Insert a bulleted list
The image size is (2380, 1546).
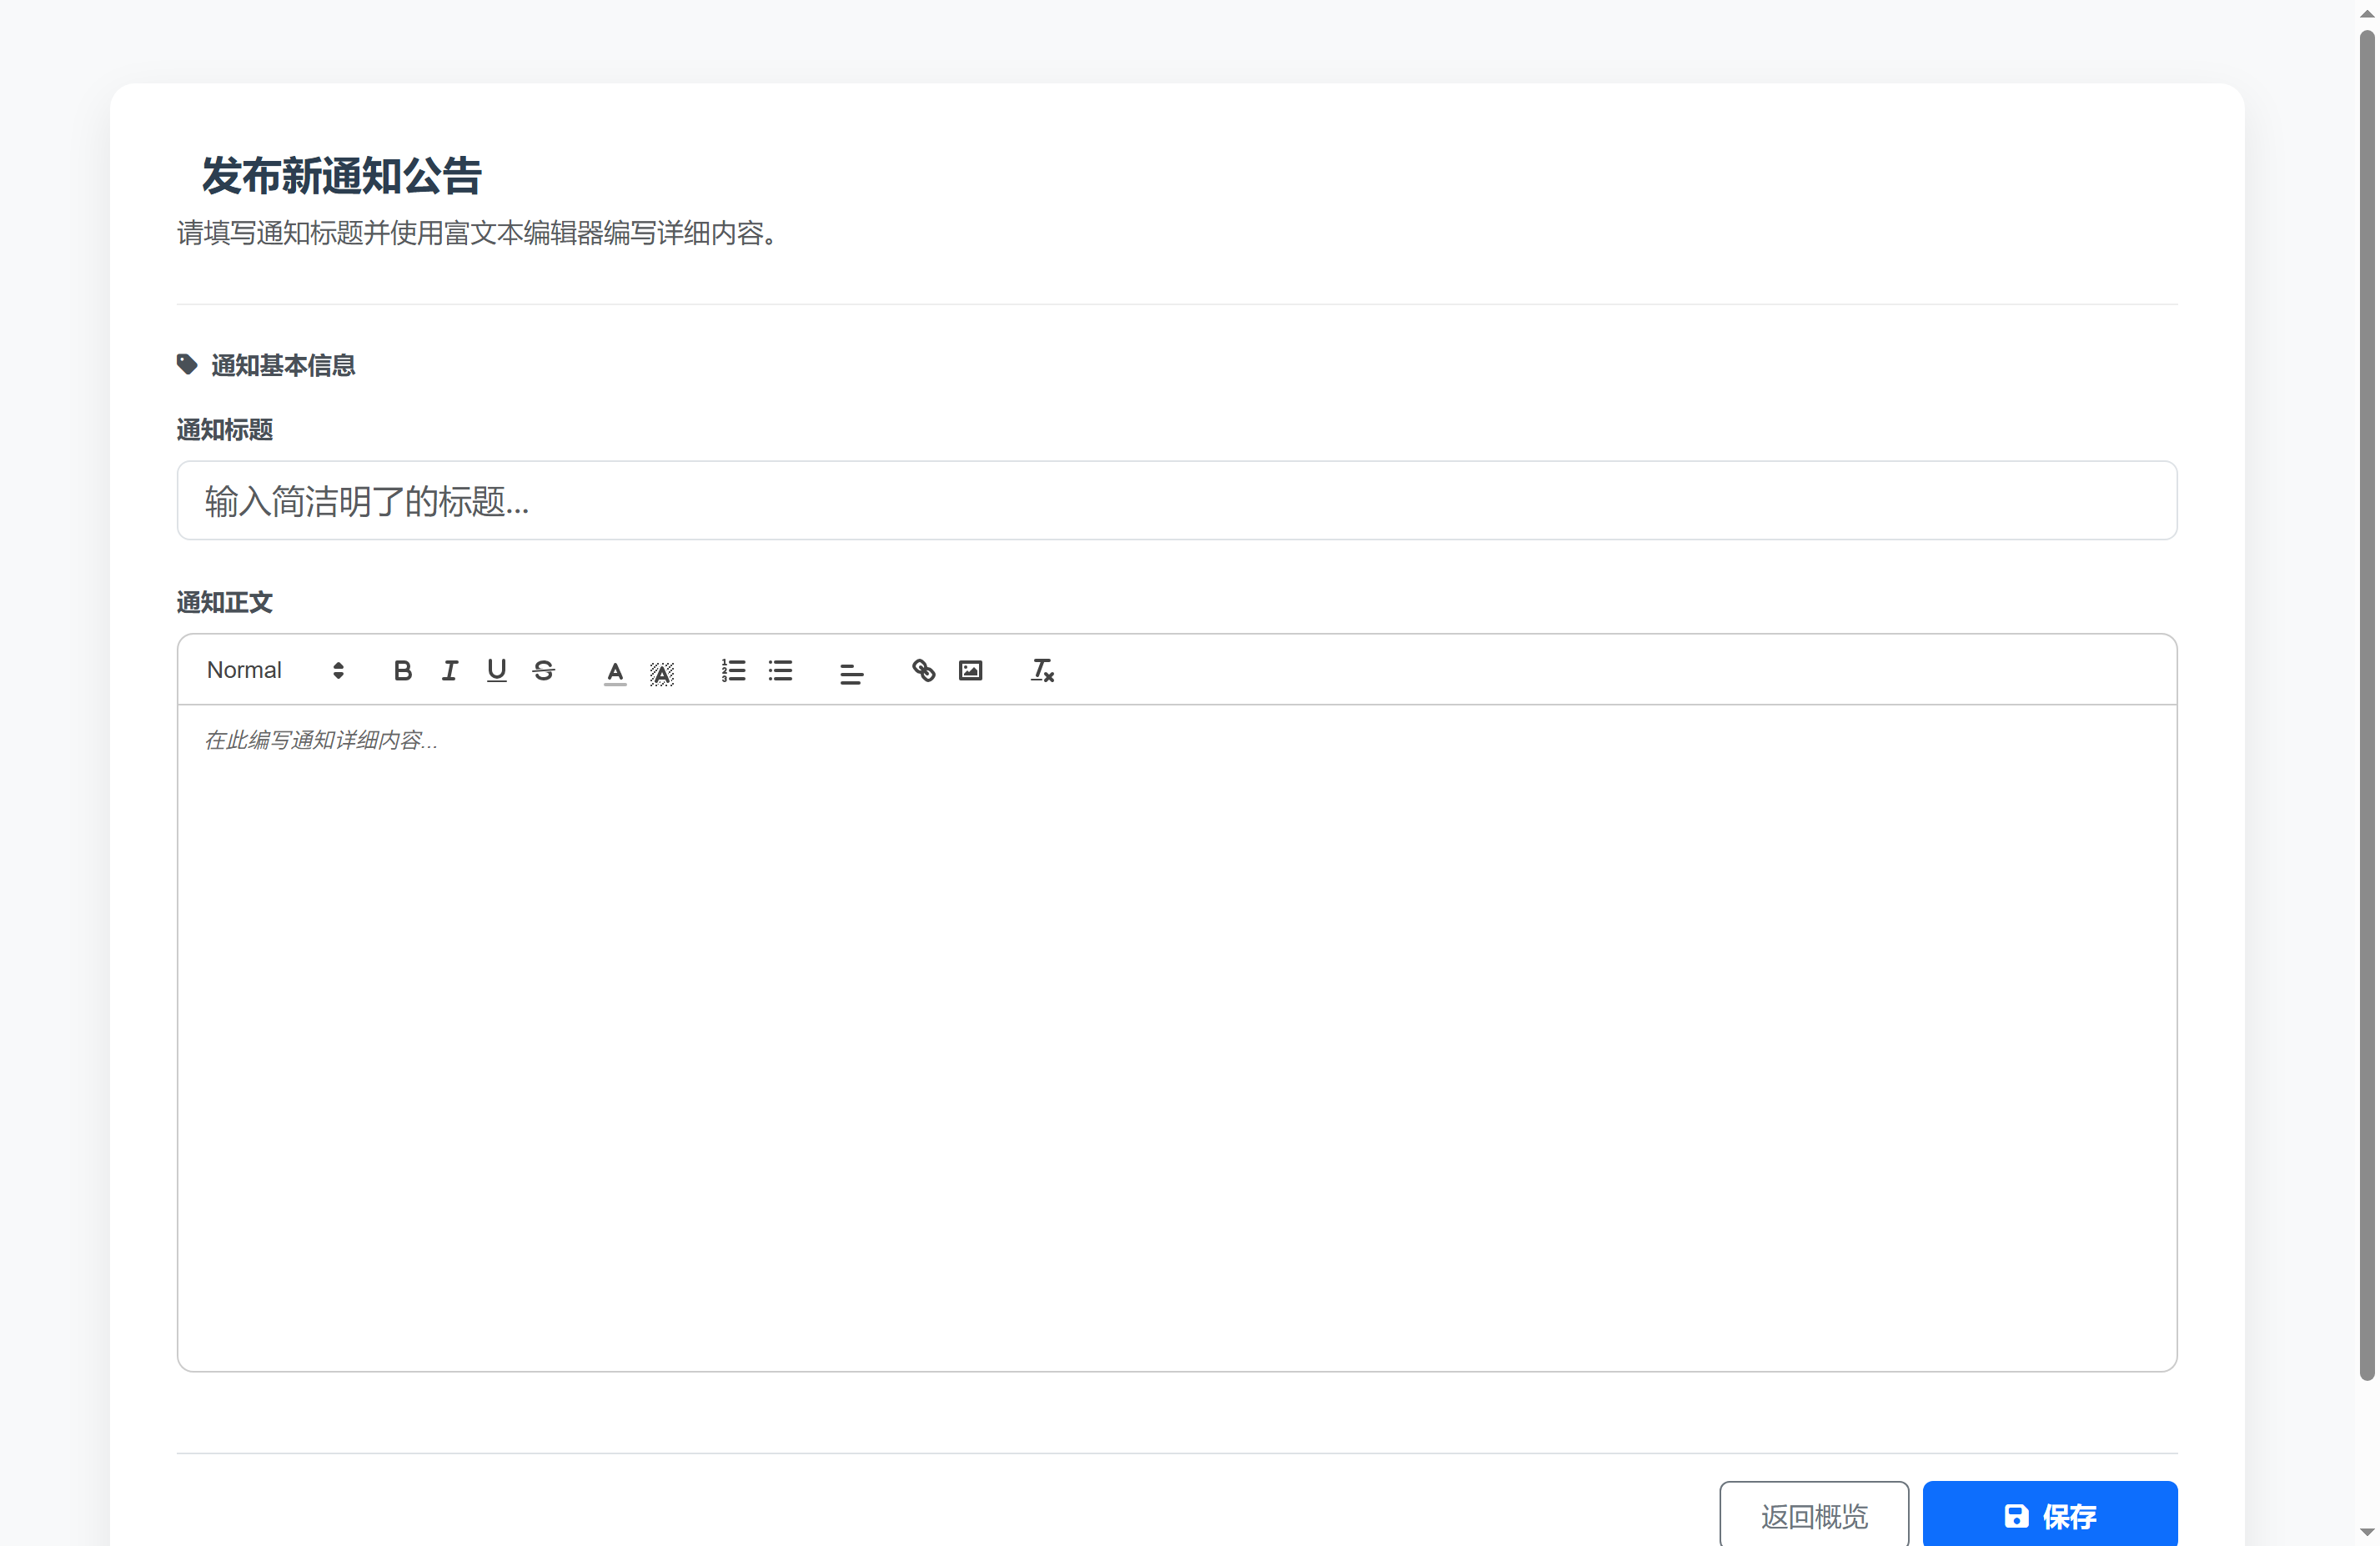point(780,671)
